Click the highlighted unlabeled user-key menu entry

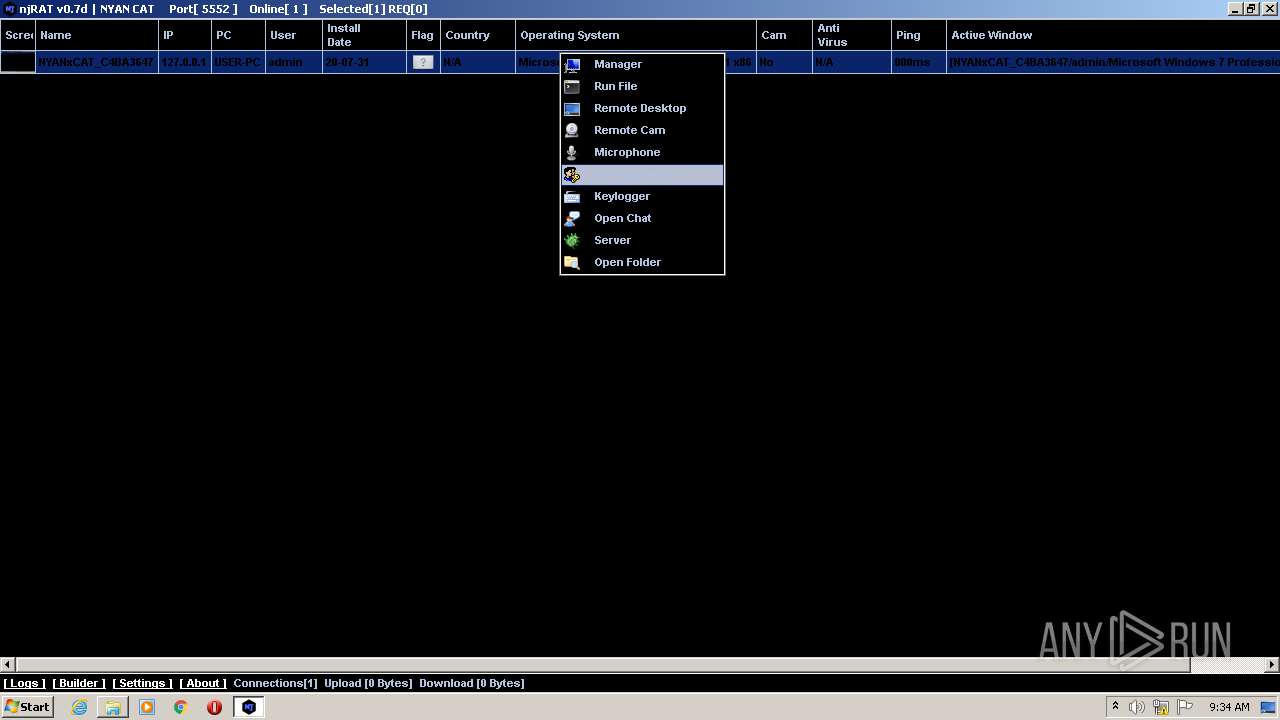click(x=642, y=175)
